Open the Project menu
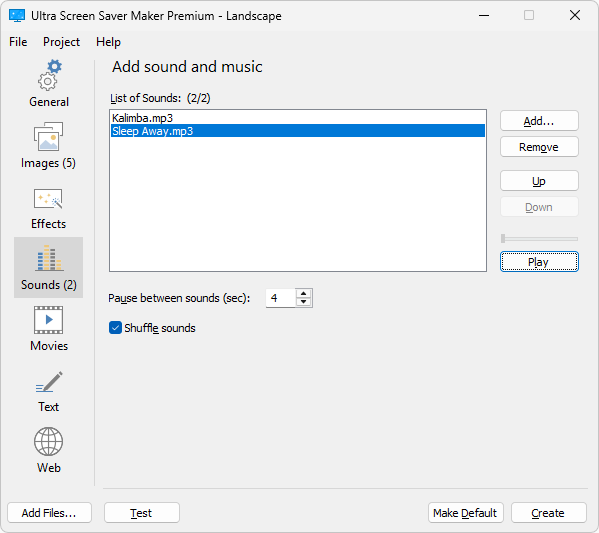 click(x=61, y=42)
